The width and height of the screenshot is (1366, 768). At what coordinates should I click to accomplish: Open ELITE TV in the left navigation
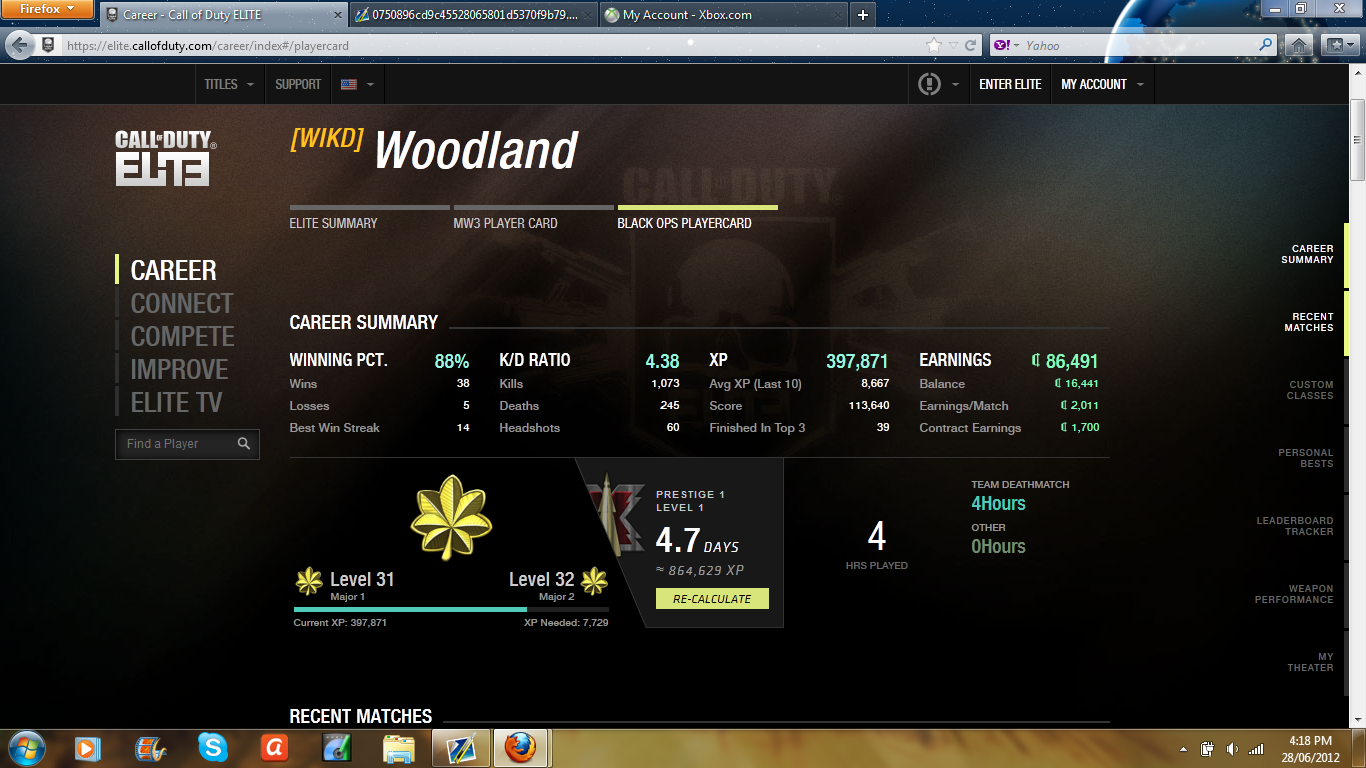pos(177,402)
